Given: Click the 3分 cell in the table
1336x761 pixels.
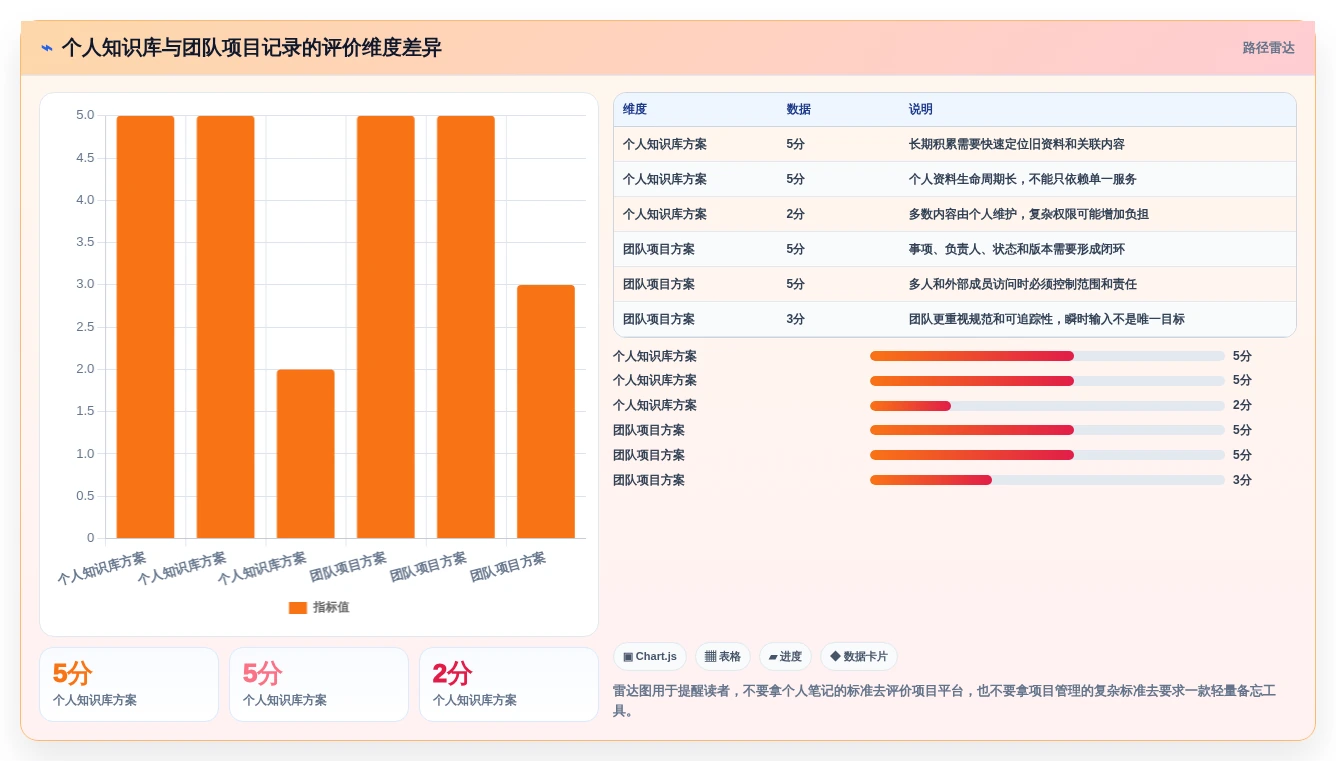Looking at the screenshot, I should (x=796, y=319).
